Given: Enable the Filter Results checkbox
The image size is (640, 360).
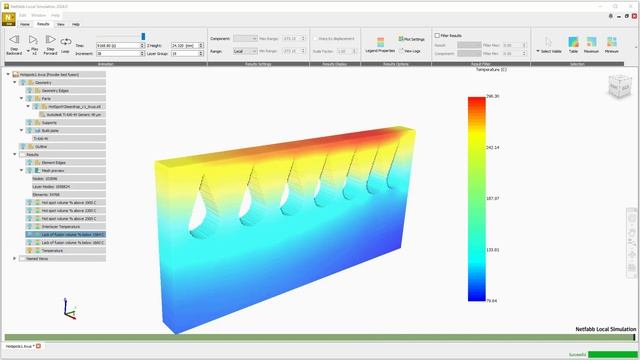Looking at the screenshot, I should tap(437, 36).
